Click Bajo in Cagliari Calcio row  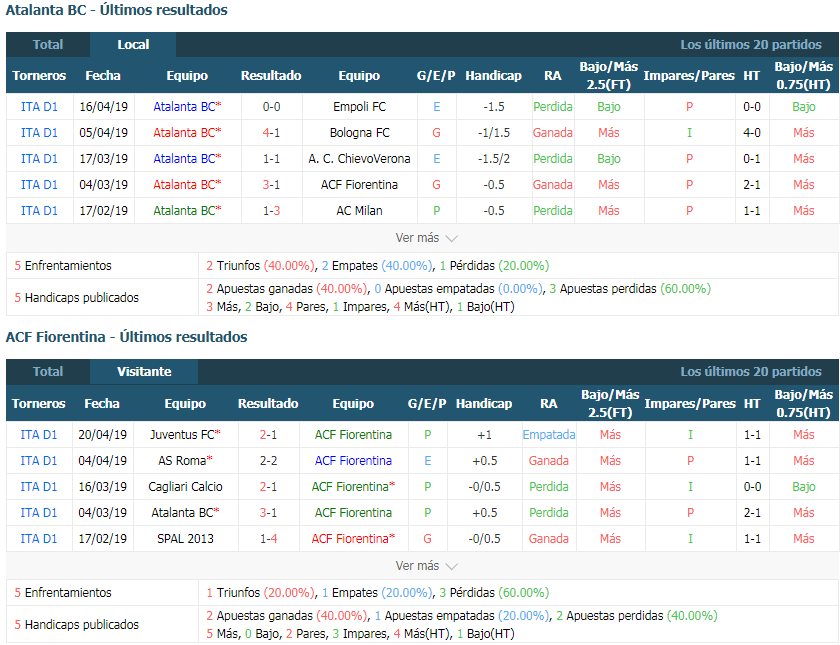(x=804, y=486)
